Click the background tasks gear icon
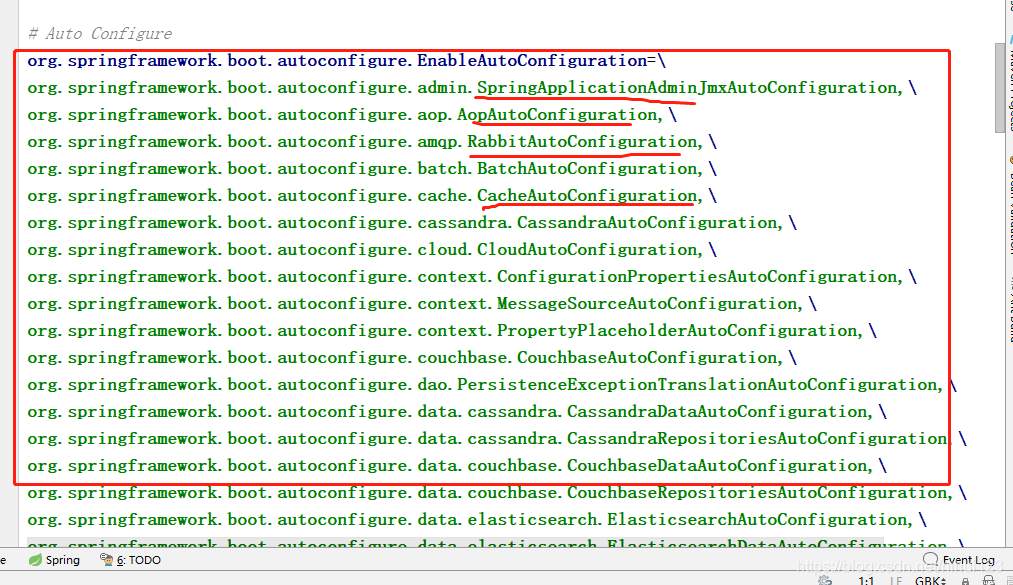This screenshot has height=585, width=1013. point(825,581)
